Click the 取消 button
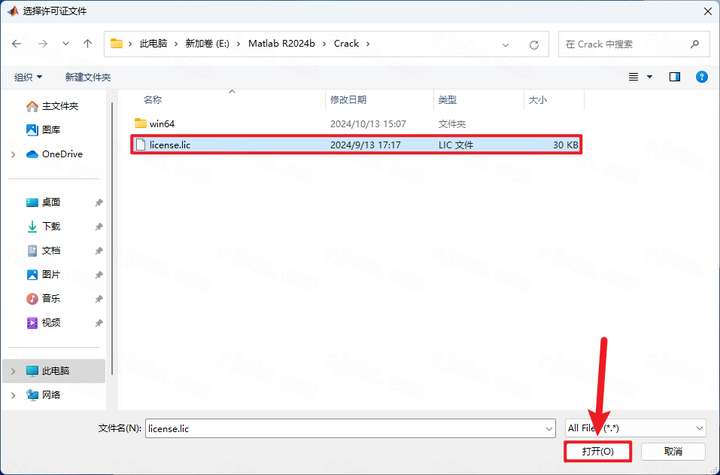The width and height of the screenshot is (720, 475). [x=673, y=451]
